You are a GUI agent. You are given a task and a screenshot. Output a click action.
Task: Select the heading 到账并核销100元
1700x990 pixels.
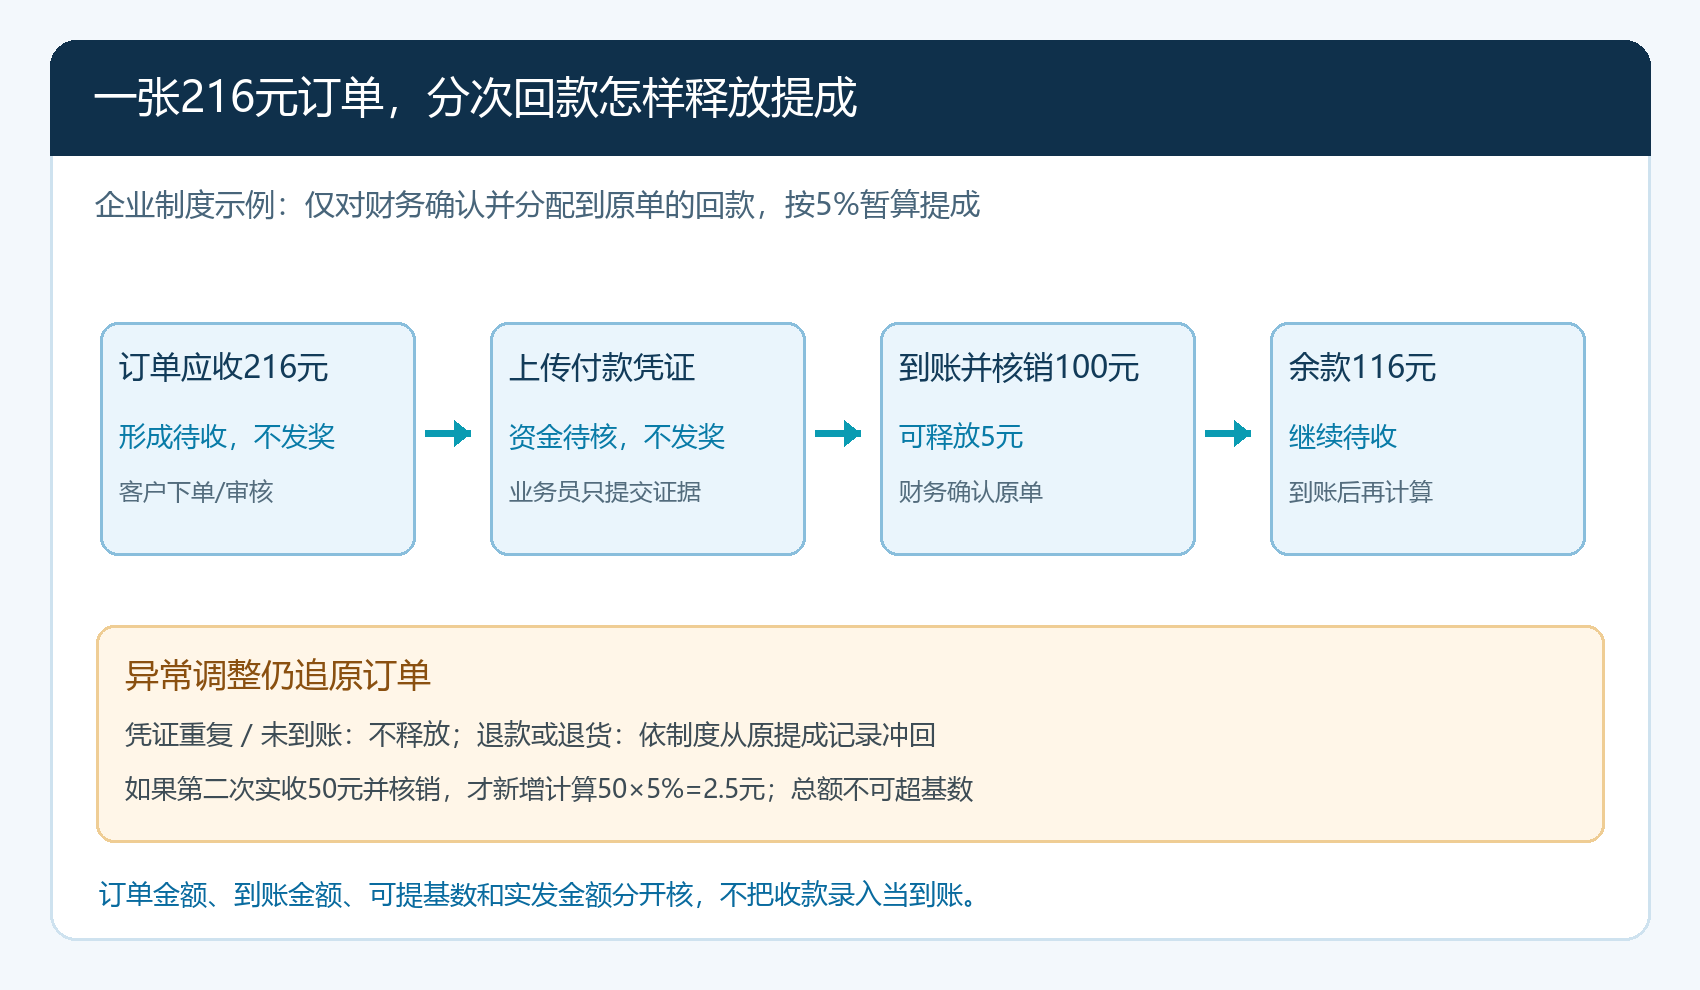1019,368
